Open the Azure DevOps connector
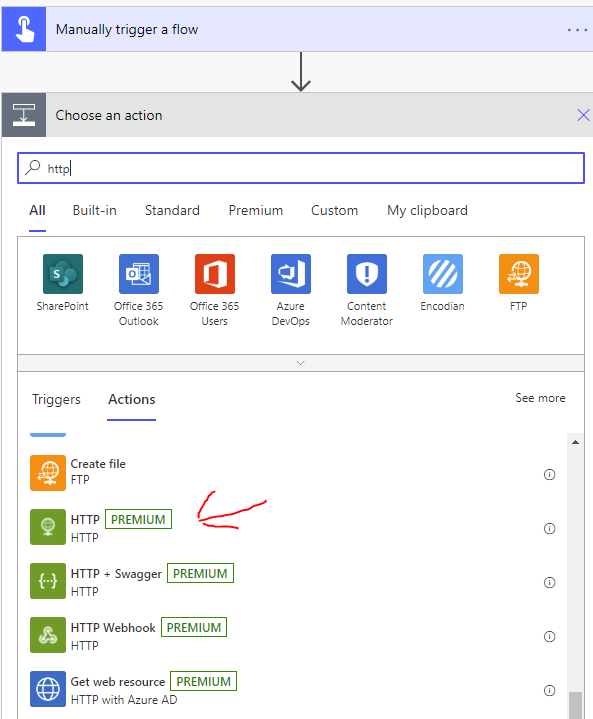The image size is (593, 719). tap(291, 274)
